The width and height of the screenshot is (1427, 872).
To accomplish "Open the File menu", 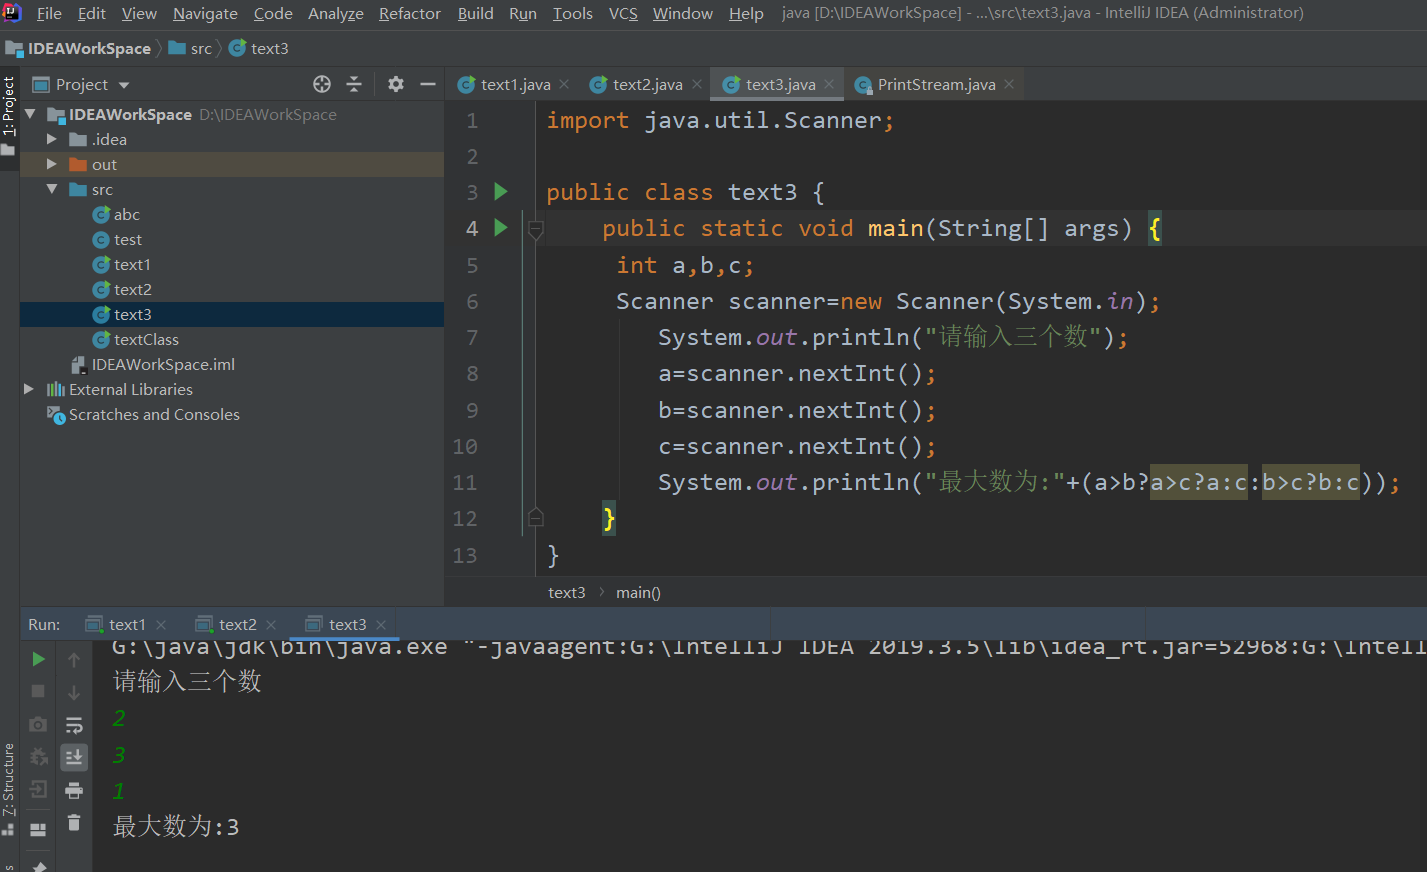I will 49,13.
